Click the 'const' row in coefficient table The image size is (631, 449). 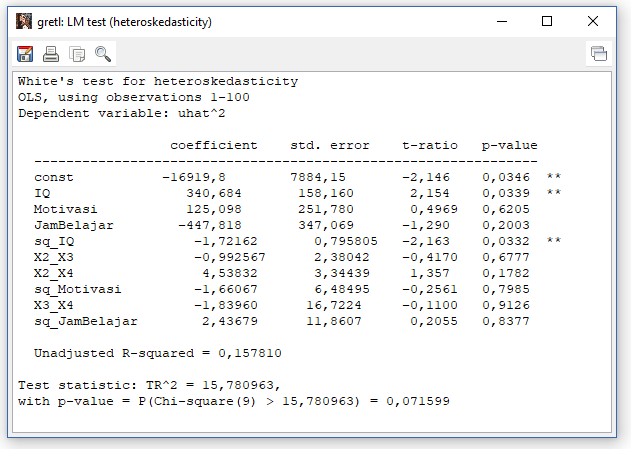[53, 177]
